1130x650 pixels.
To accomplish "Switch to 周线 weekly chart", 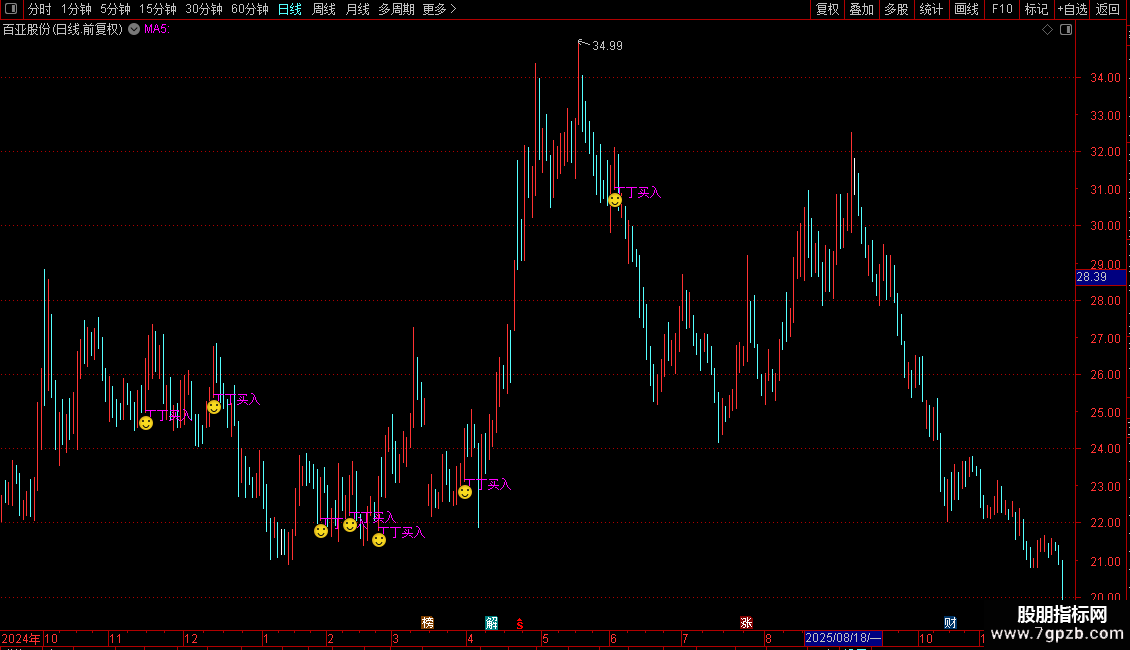I will [x=324, y=9].
